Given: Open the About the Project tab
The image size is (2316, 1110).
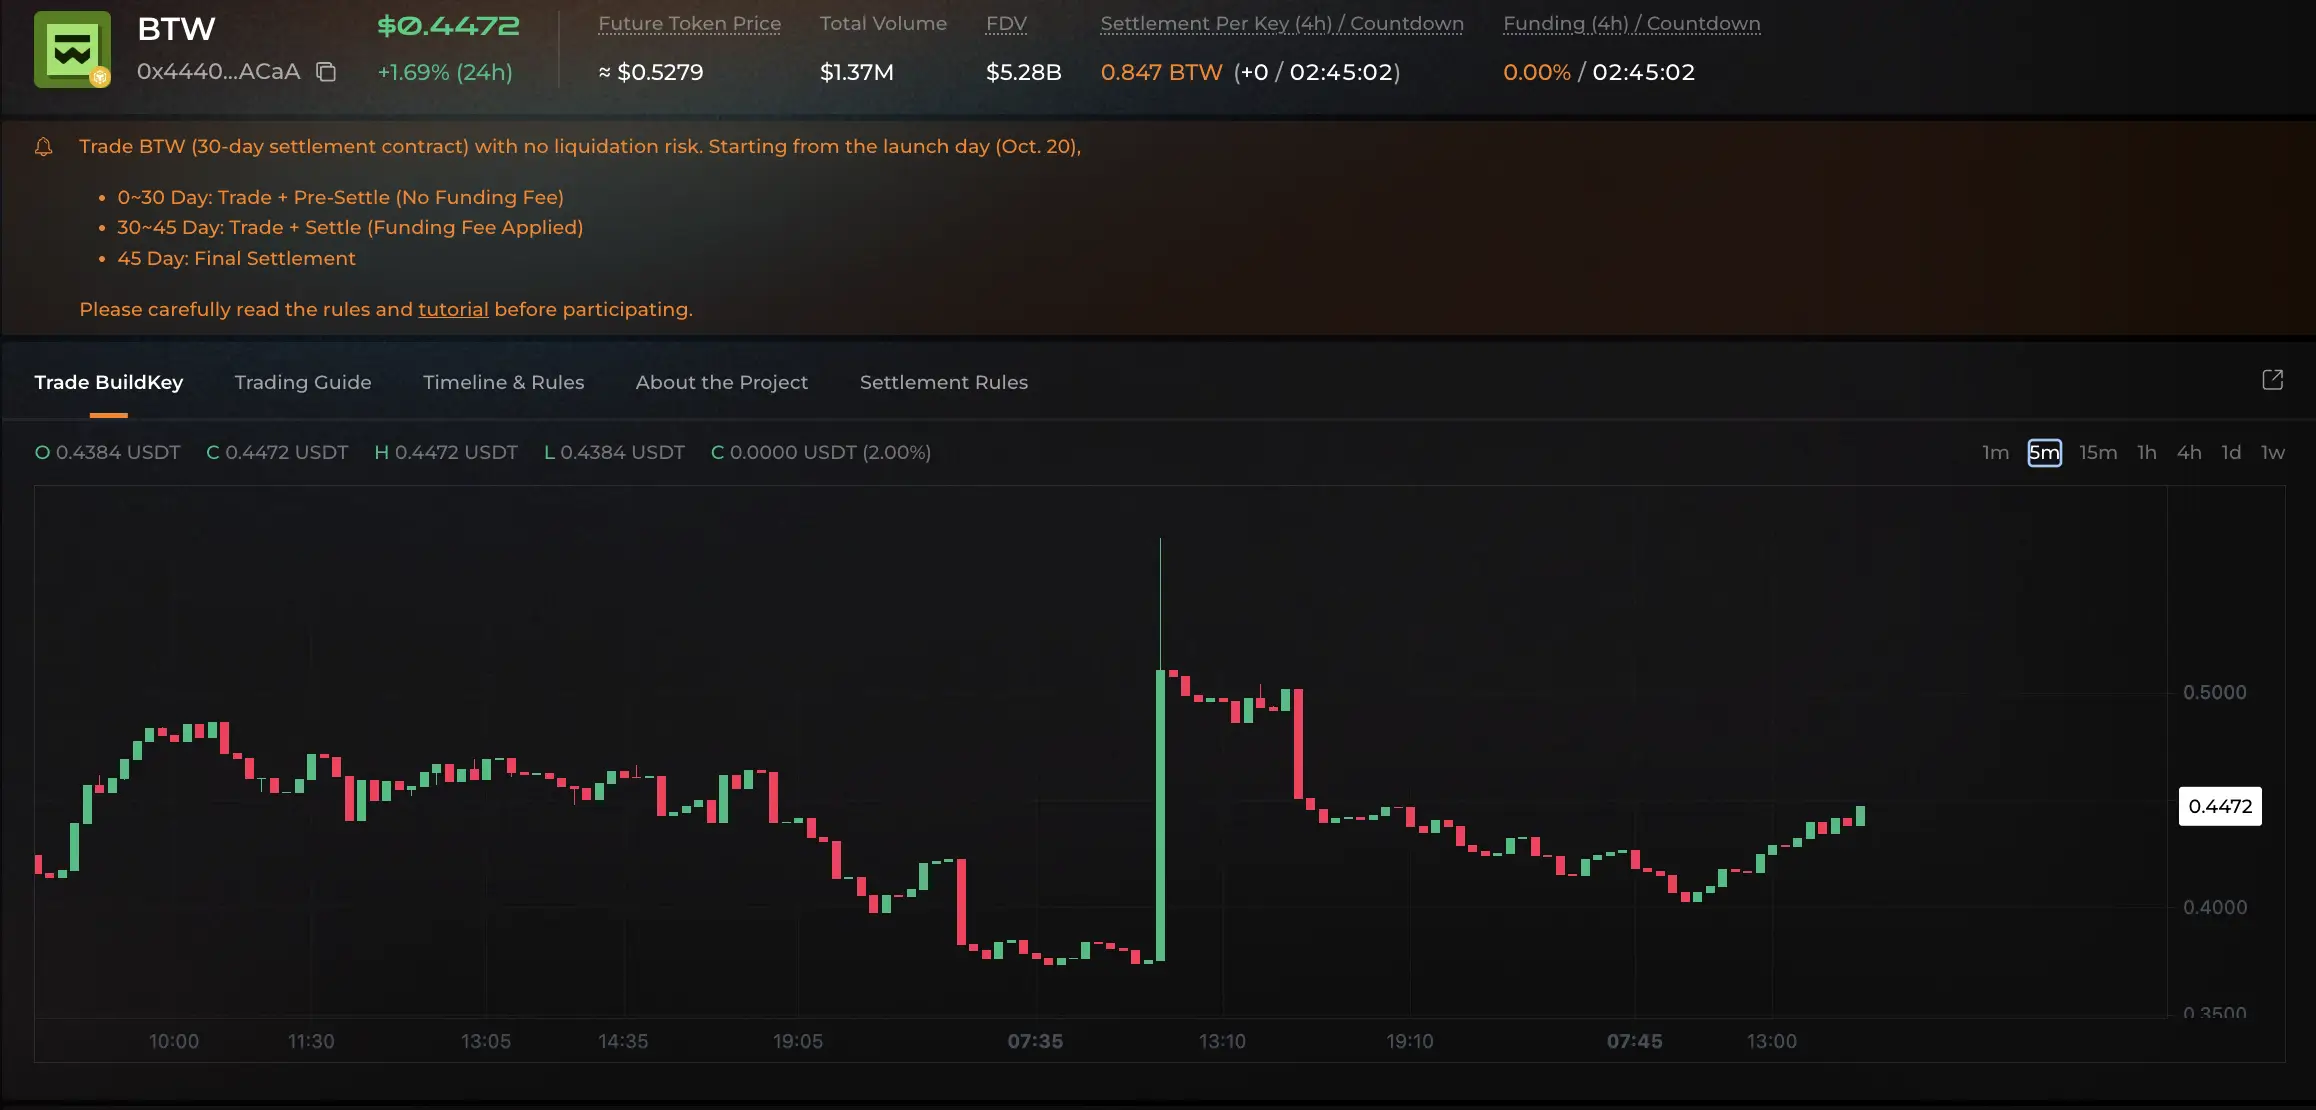Looking at the screenshot, I should pyautogui.click(x=722, y=382).
